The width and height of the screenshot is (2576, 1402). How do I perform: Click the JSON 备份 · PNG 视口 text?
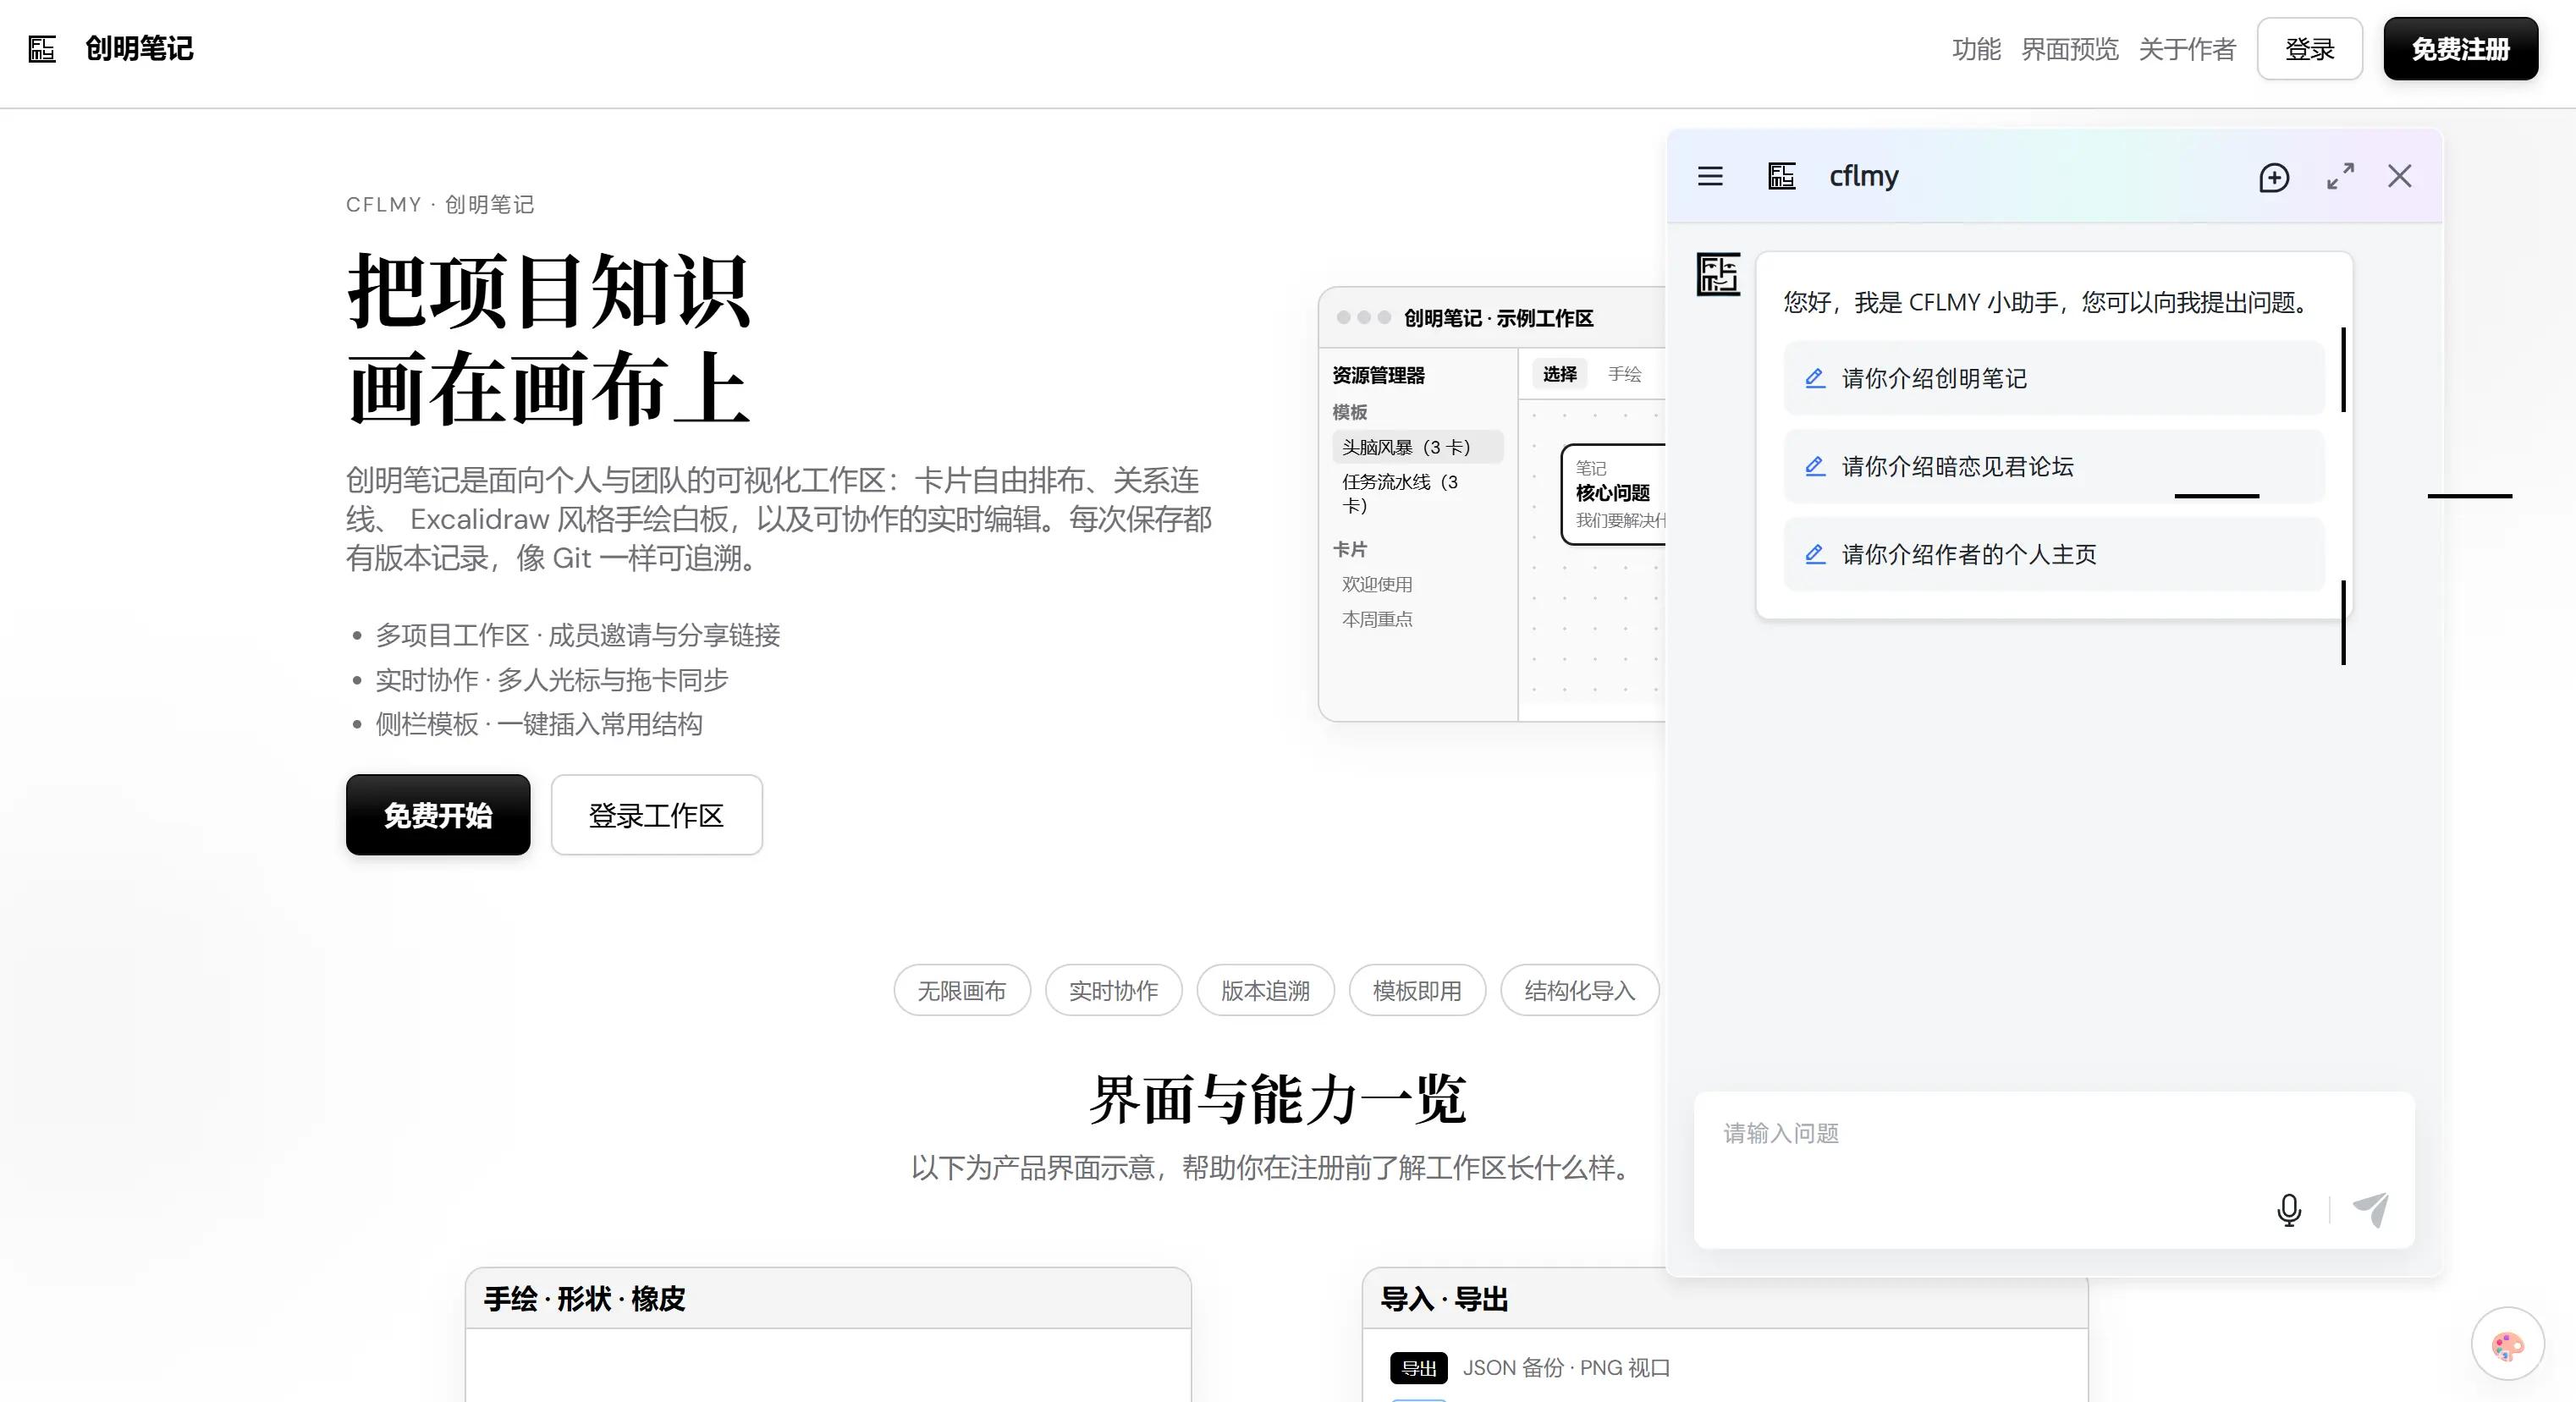(1566, 1368)
